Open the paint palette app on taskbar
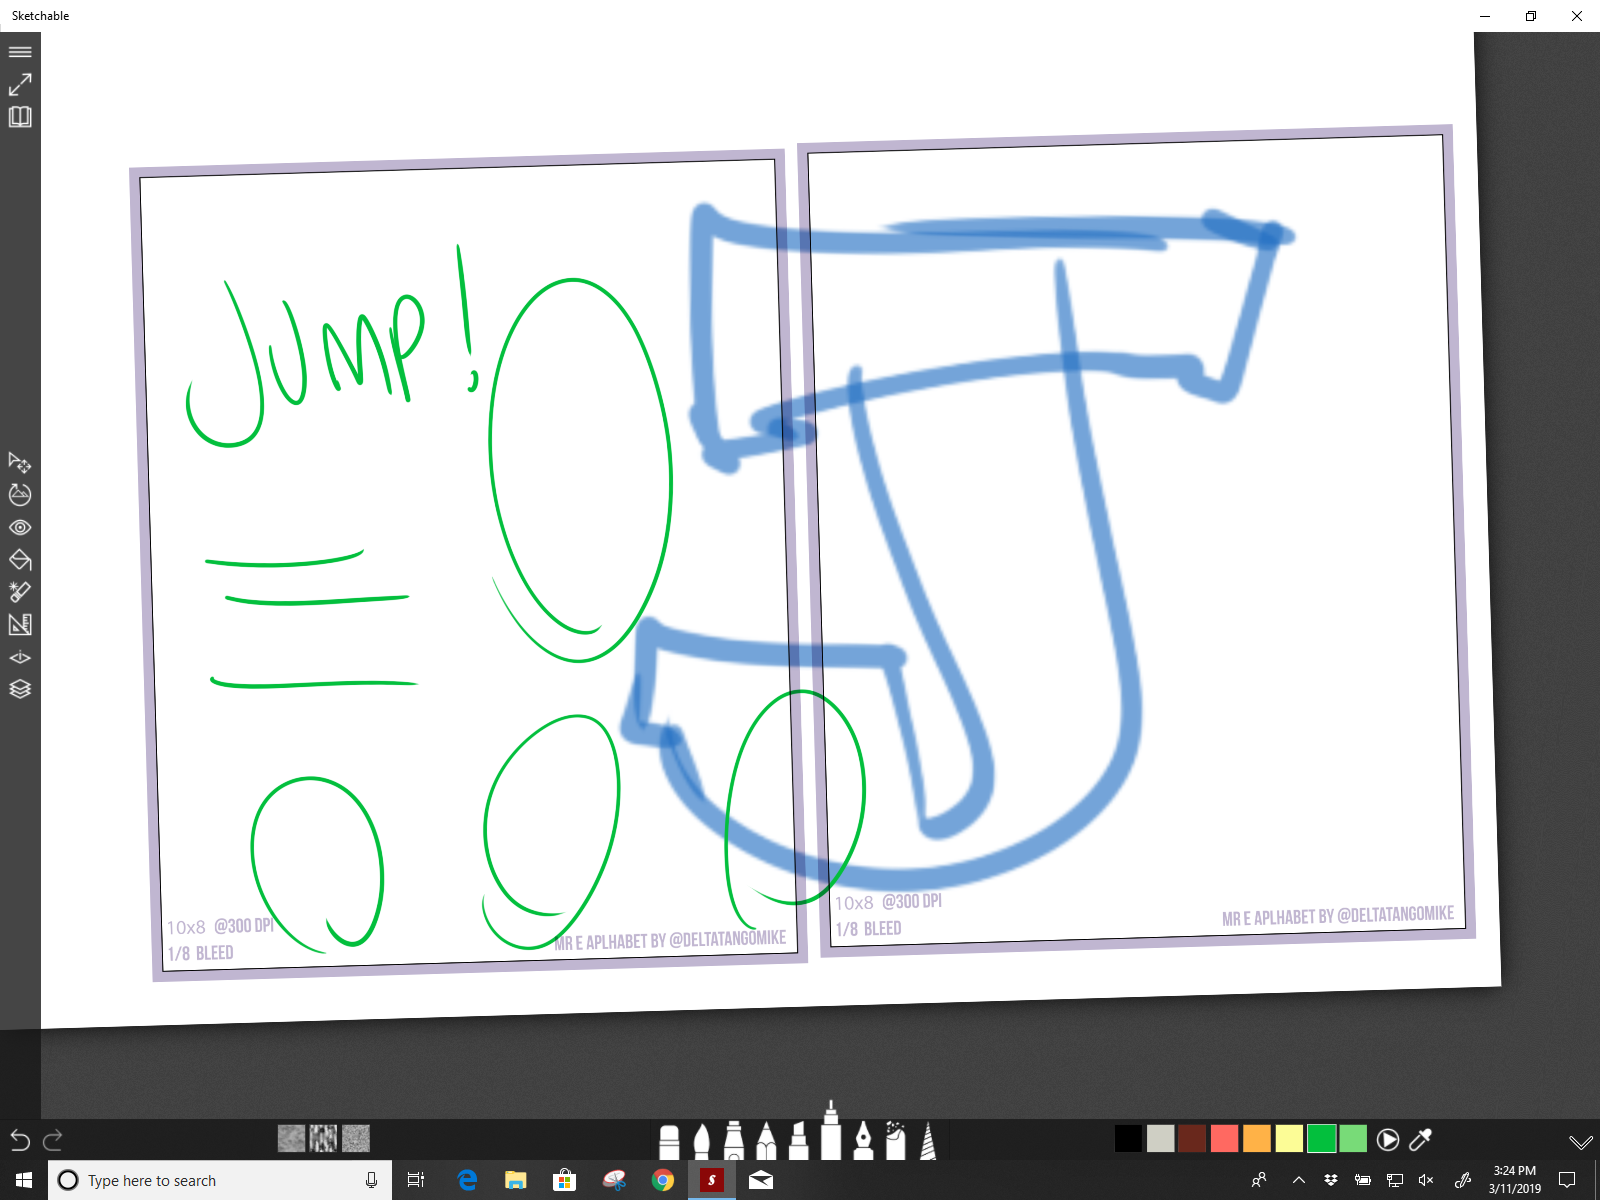 (614, 1180)
